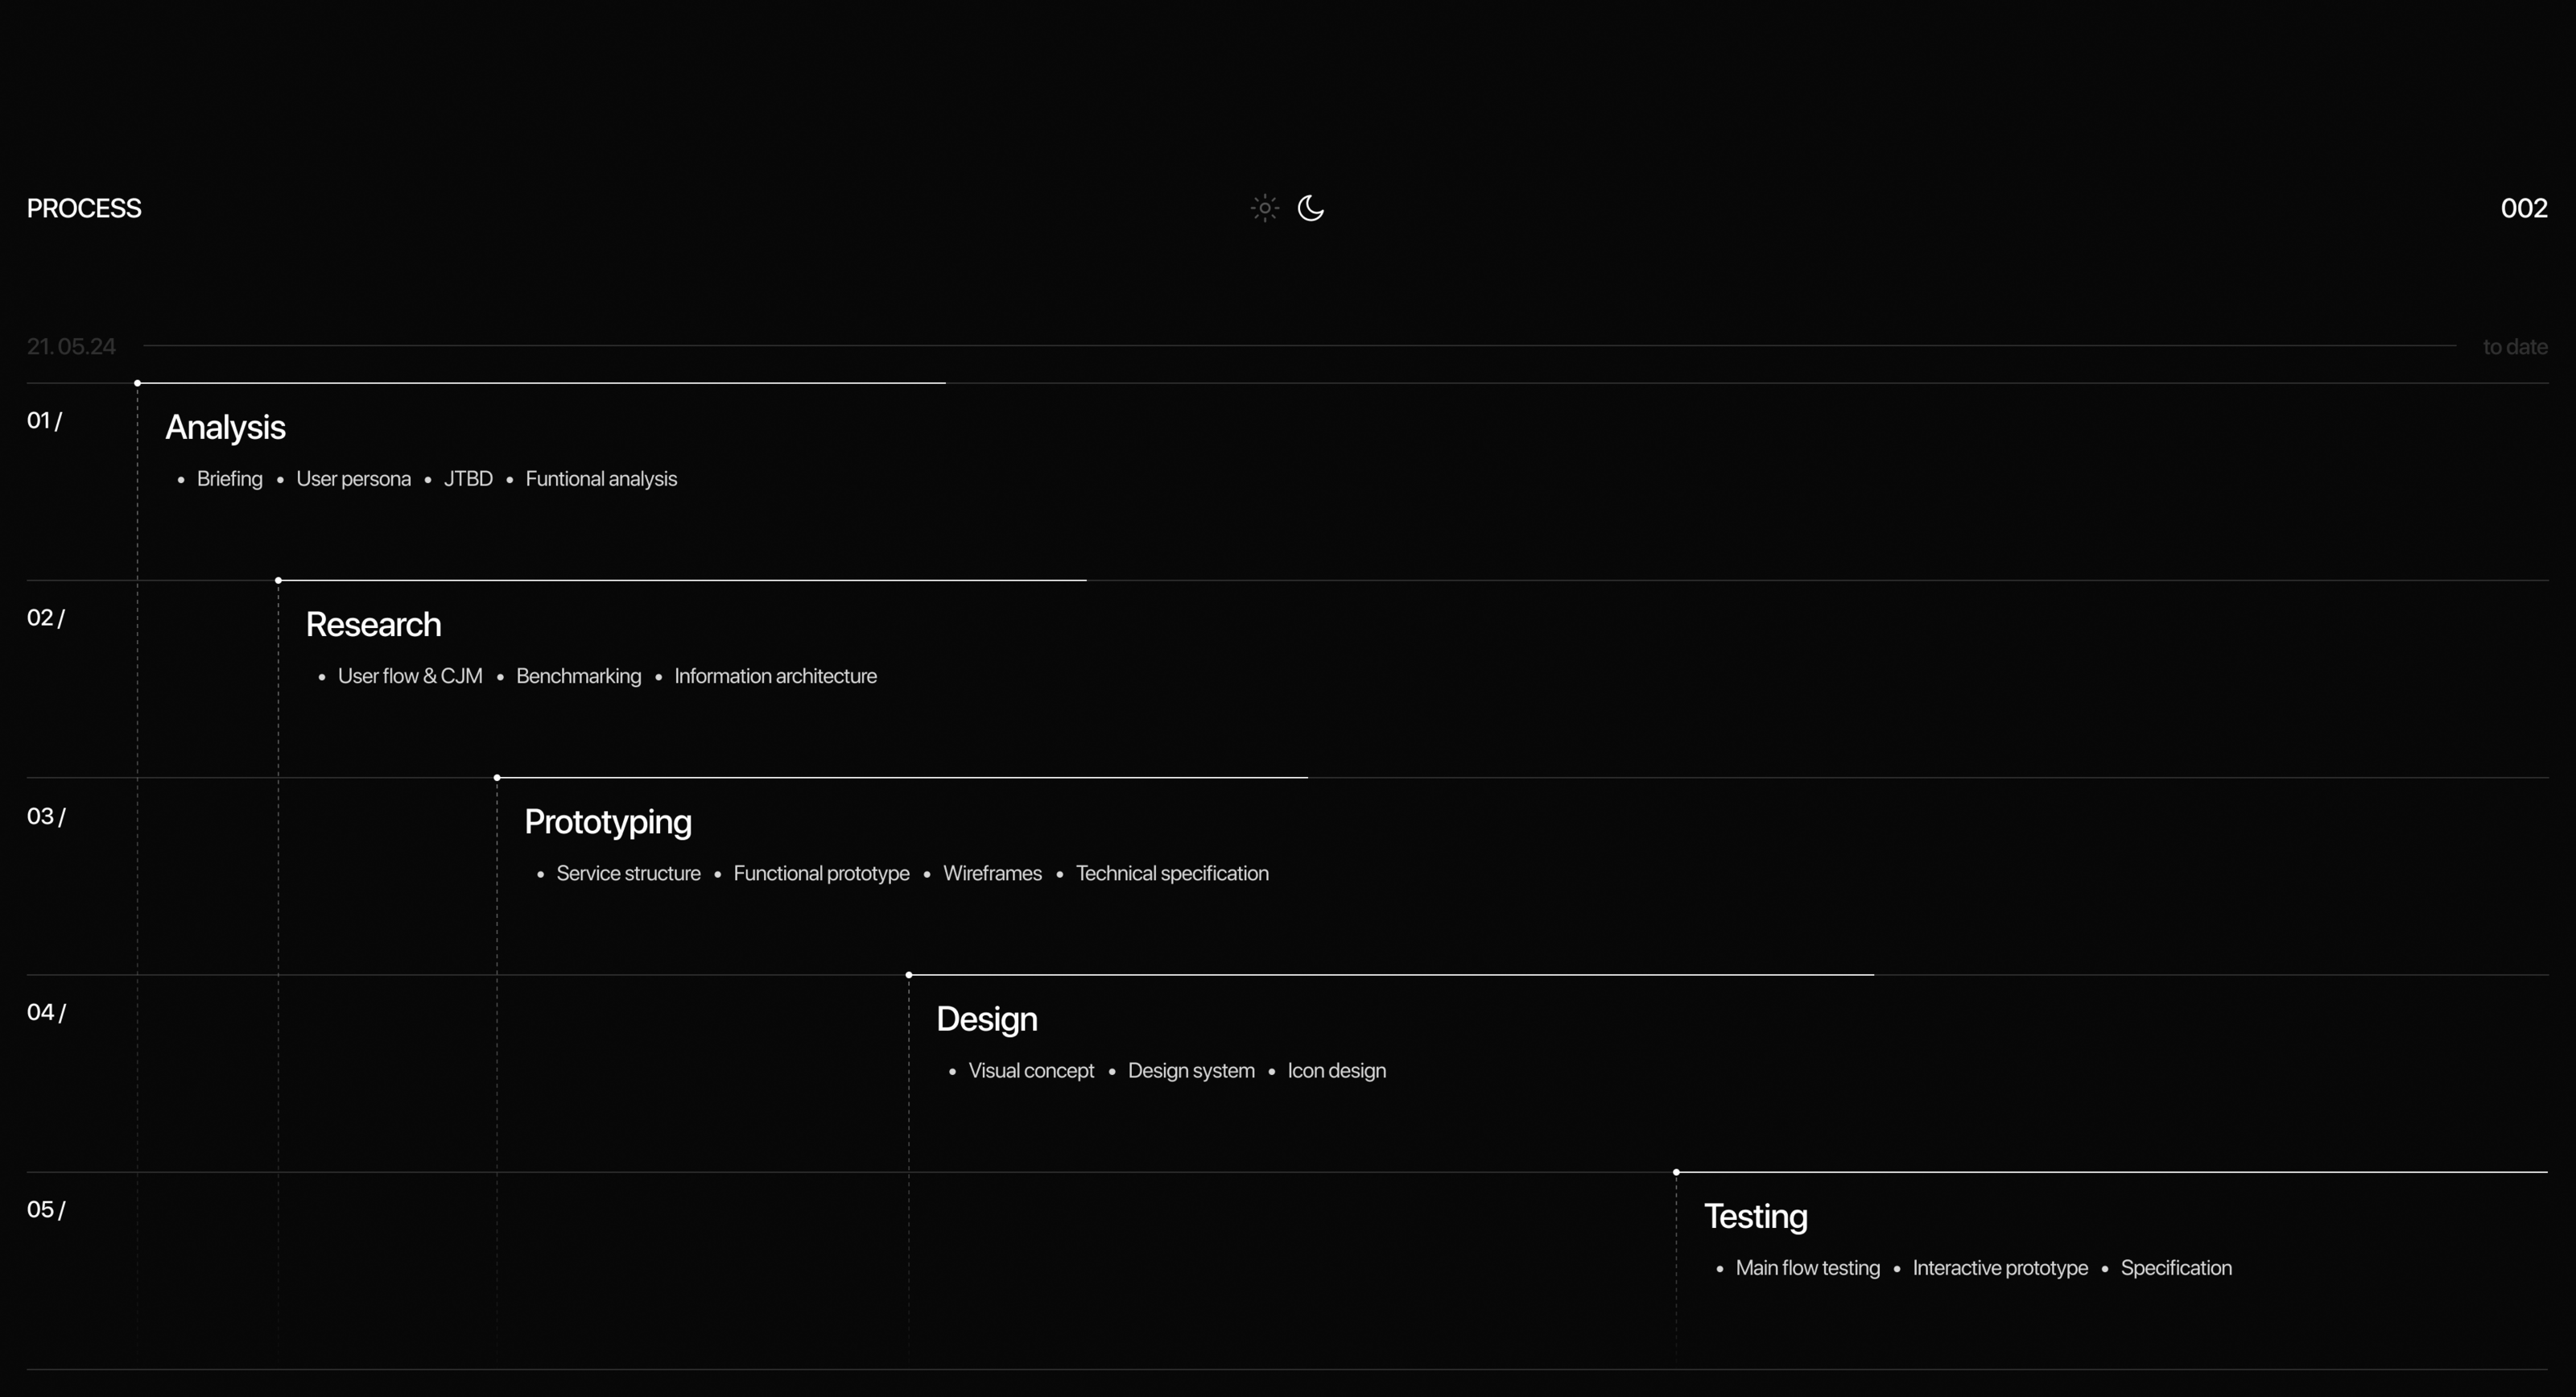Click 'Wireframes' under Prototyping
Image resolution: width=2576 pixels, height=1397 pixels.
992,873
